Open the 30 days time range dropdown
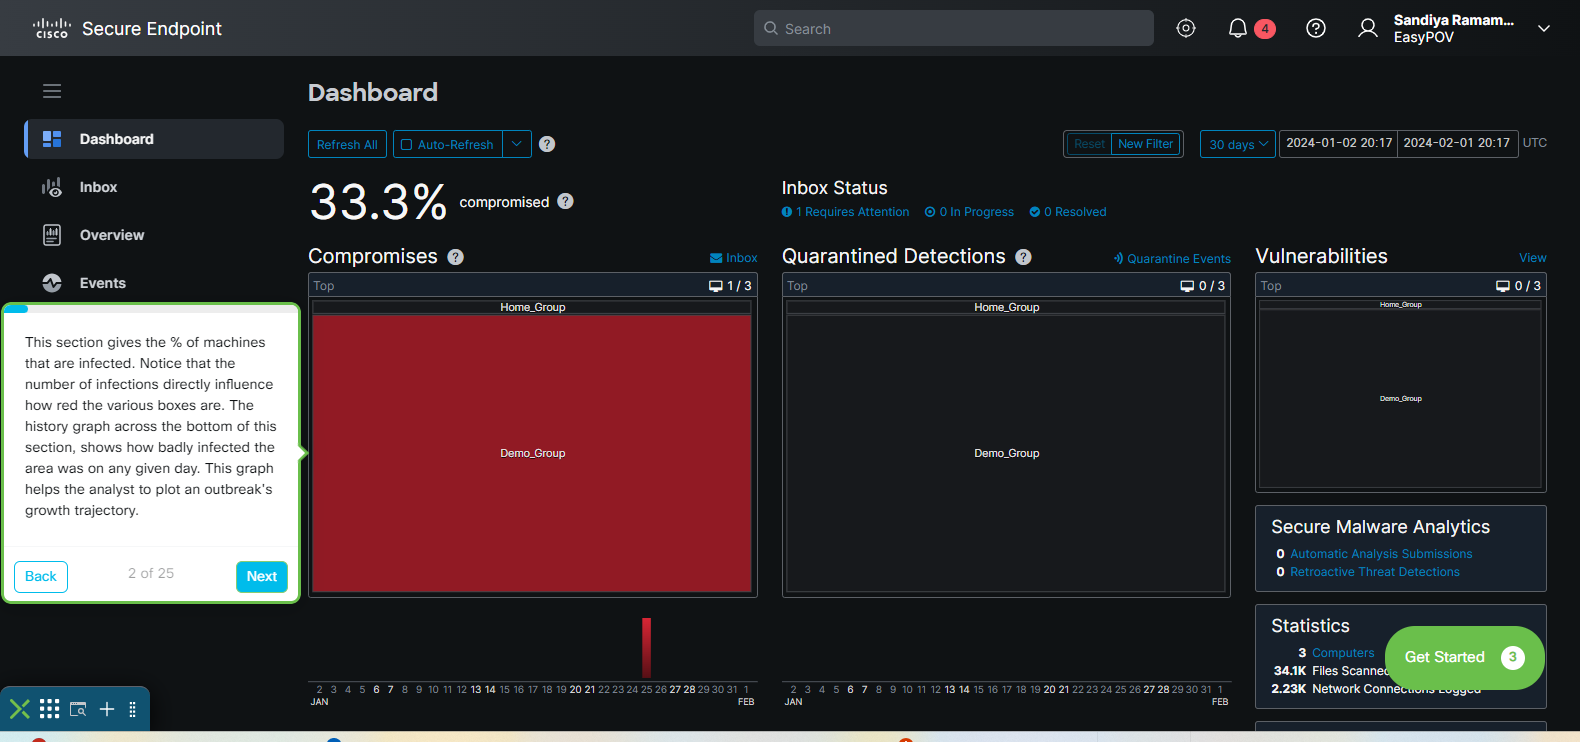 1238,144
